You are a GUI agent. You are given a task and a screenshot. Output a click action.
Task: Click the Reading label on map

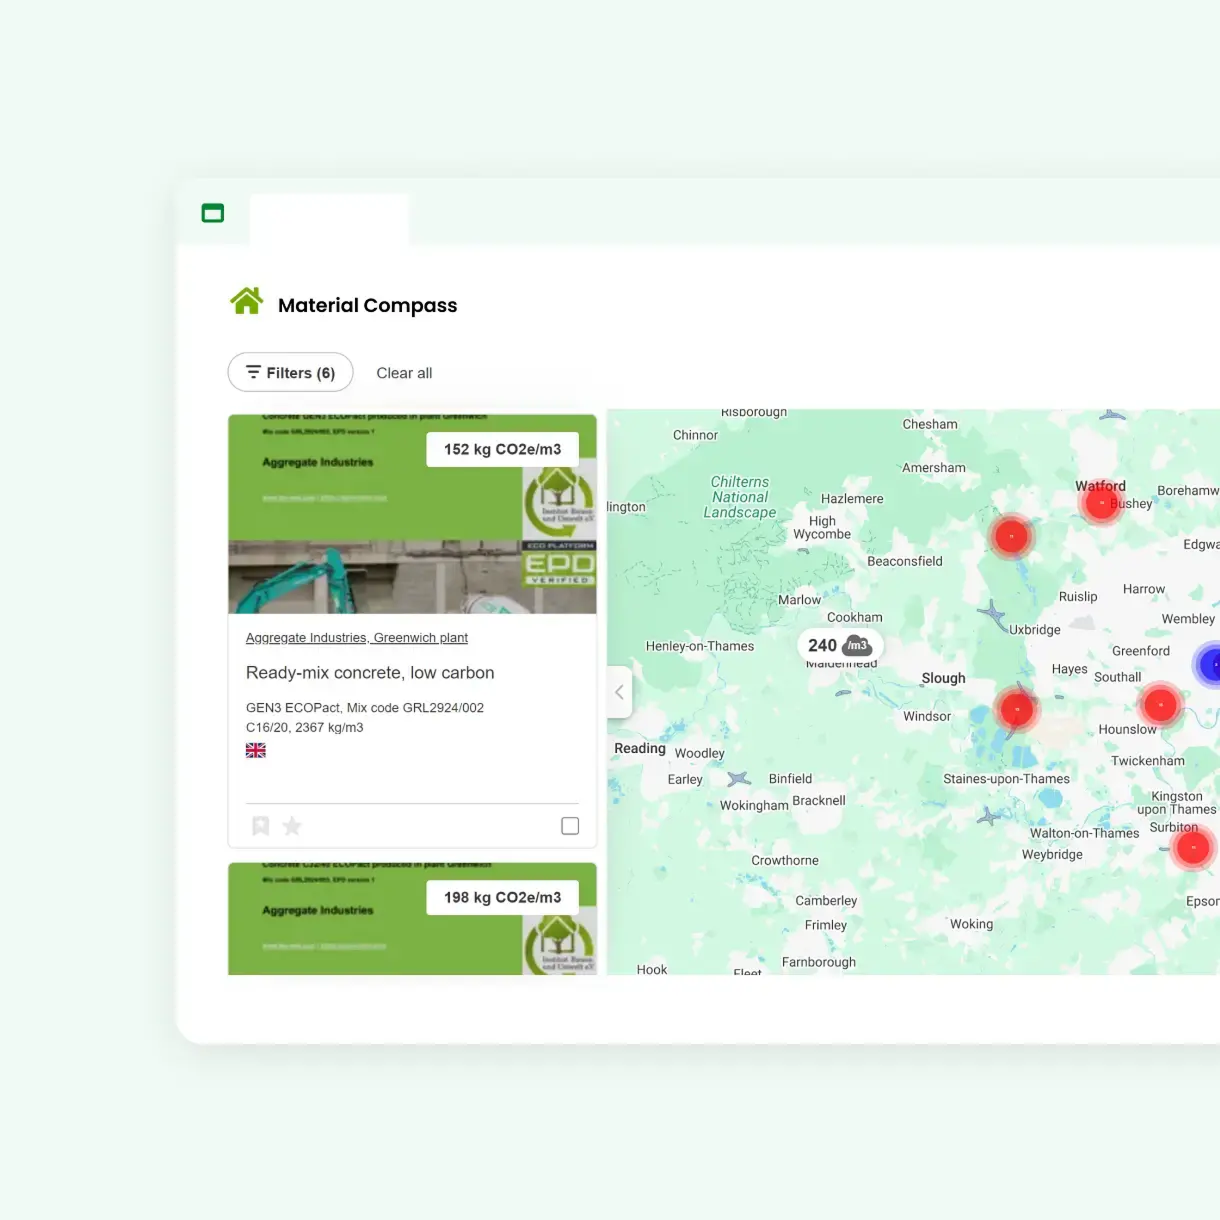point(640,748)
